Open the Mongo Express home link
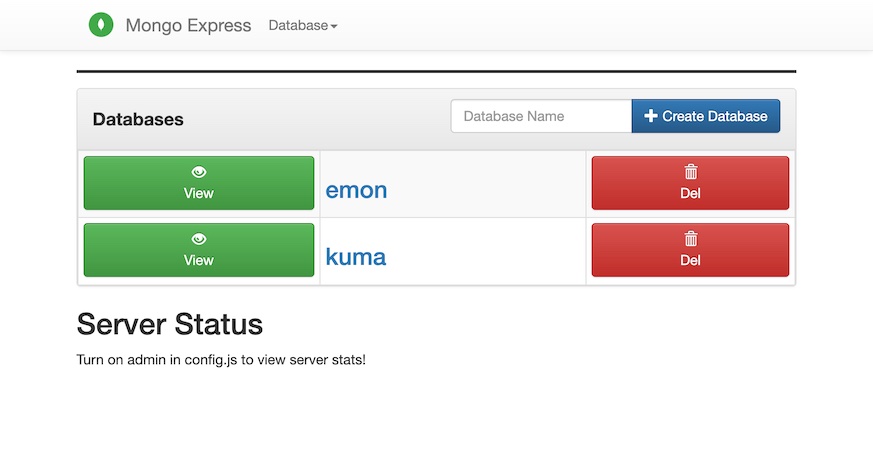Viewport: 873px width, 450px height. coord(188,26)
